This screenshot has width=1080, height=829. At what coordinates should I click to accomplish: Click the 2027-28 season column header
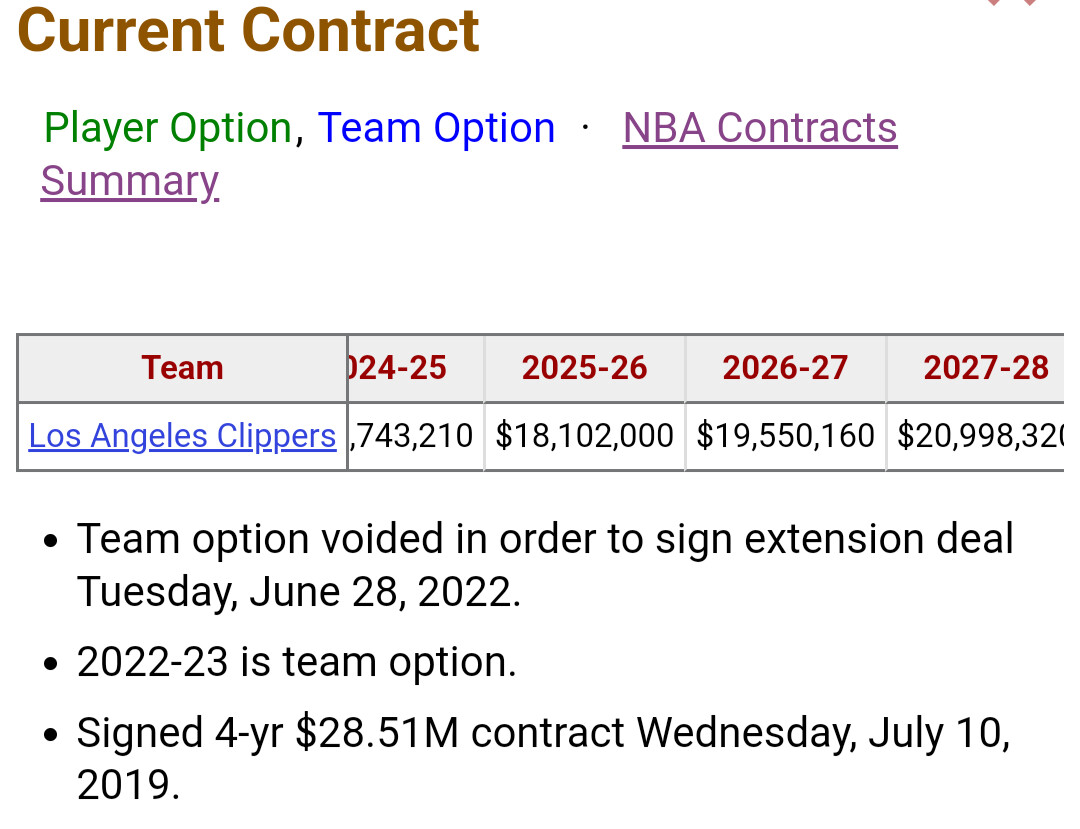point(985,368)
